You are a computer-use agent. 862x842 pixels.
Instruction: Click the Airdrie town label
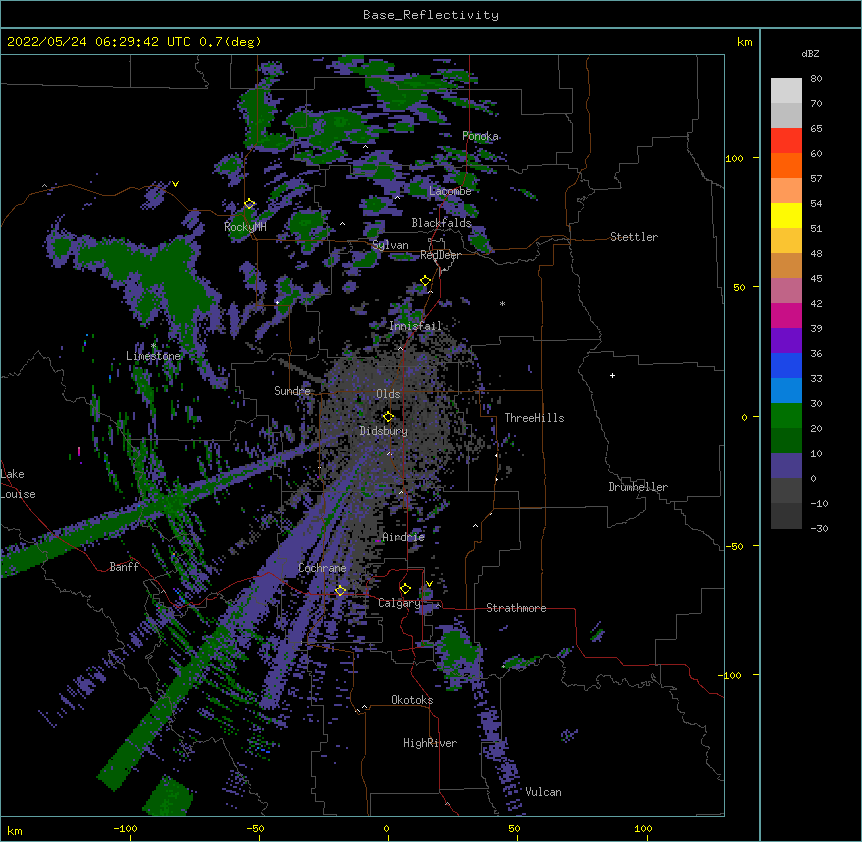(404, 537)
